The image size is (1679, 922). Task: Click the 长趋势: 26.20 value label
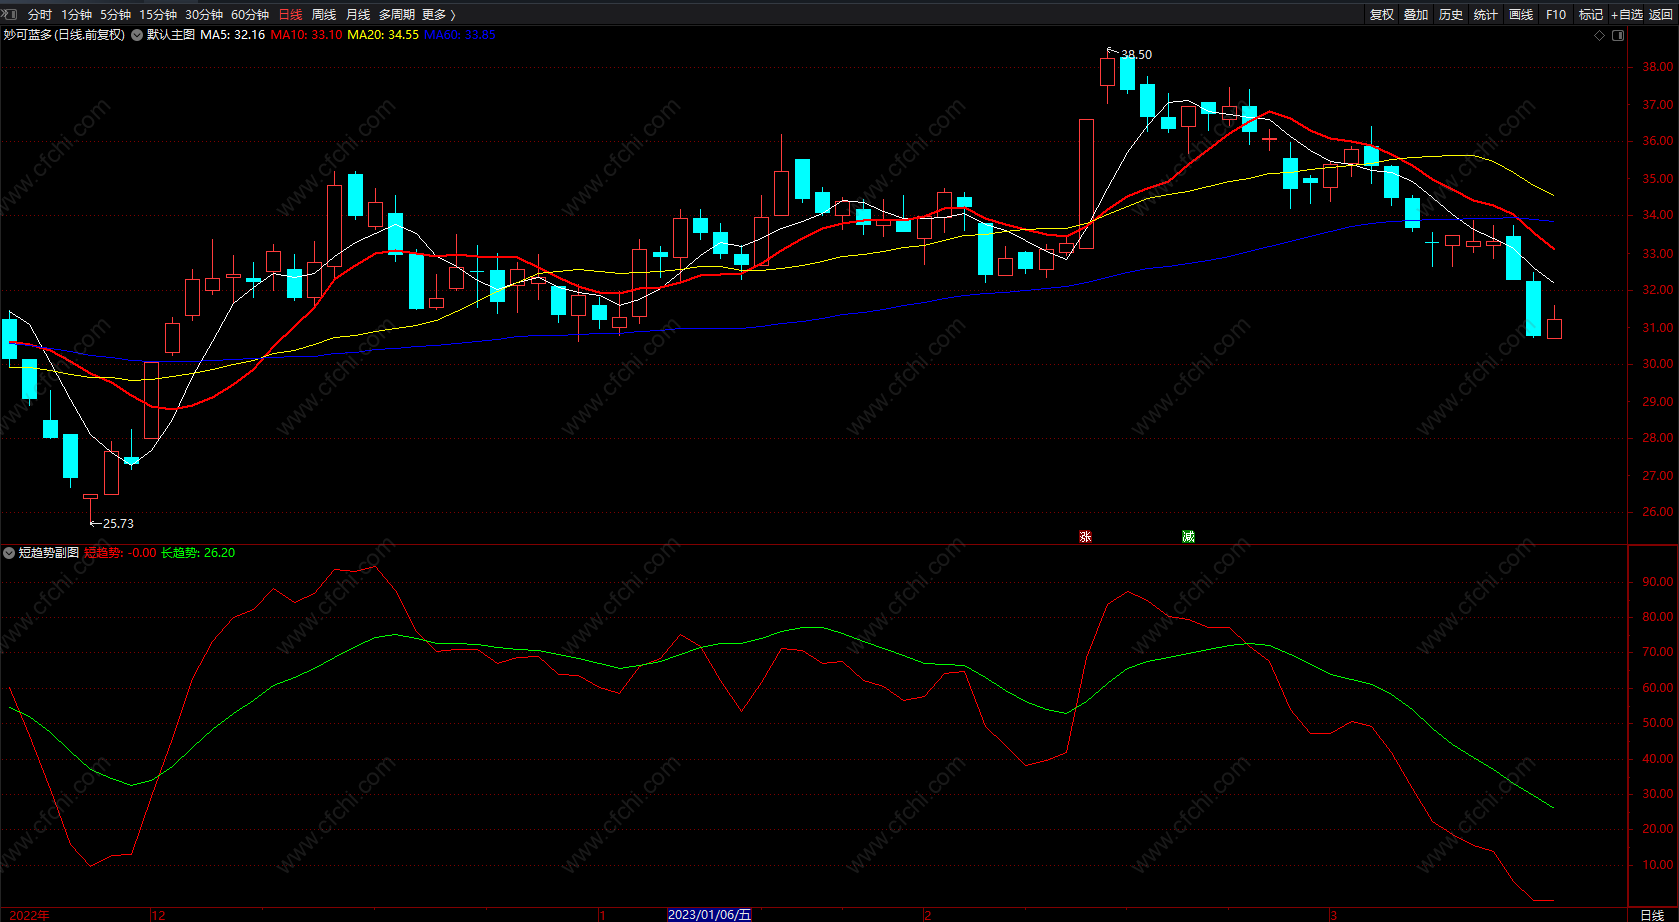point(198,553)
